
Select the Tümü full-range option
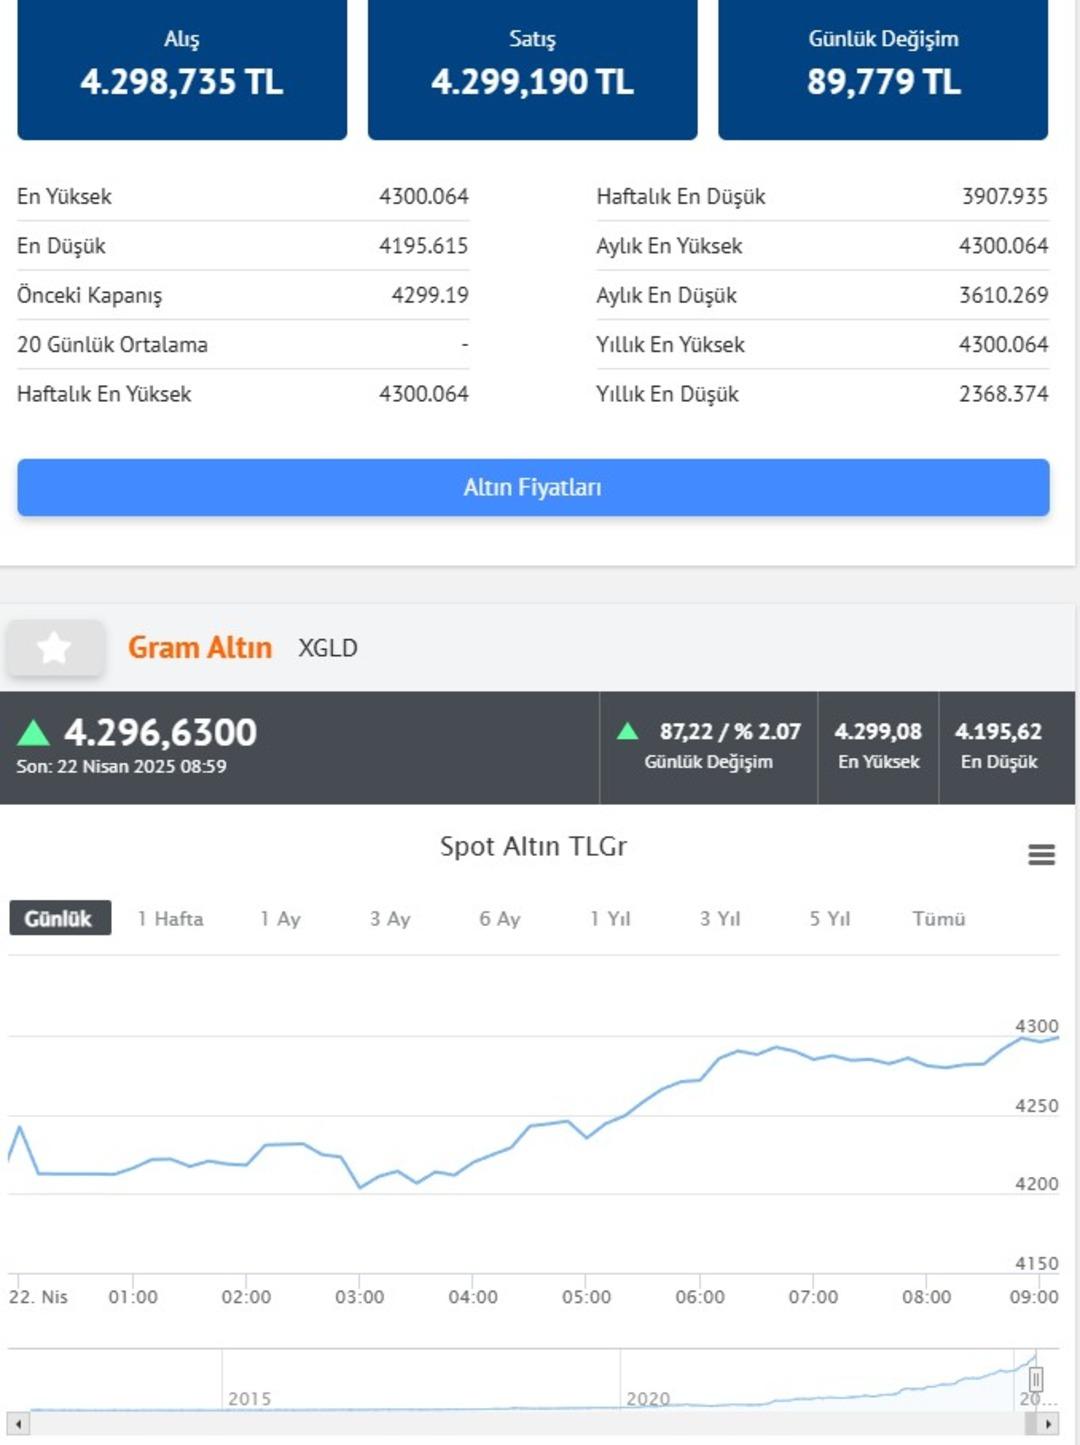[939, 918]
